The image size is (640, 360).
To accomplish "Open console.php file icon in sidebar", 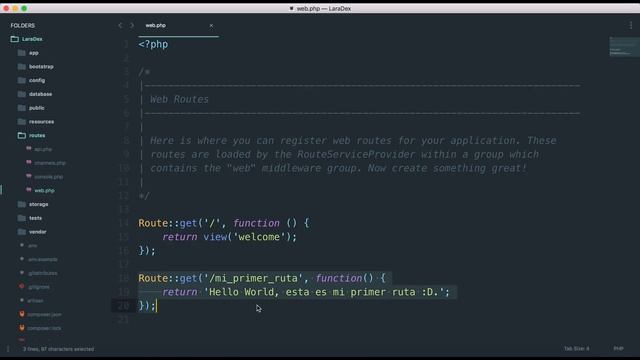I will (x=29, y=176).
